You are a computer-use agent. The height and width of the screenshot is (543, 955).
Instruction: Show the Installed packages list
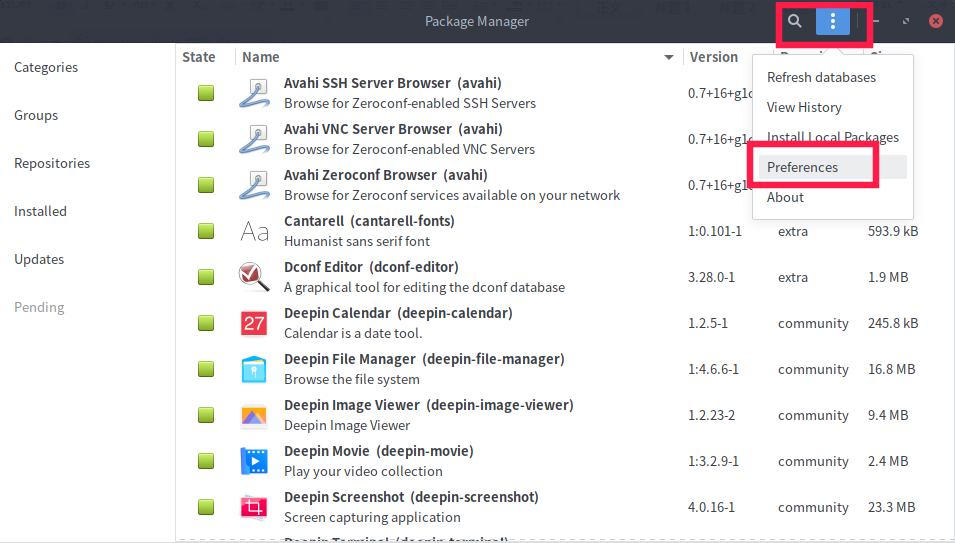[x=41, y=212]
